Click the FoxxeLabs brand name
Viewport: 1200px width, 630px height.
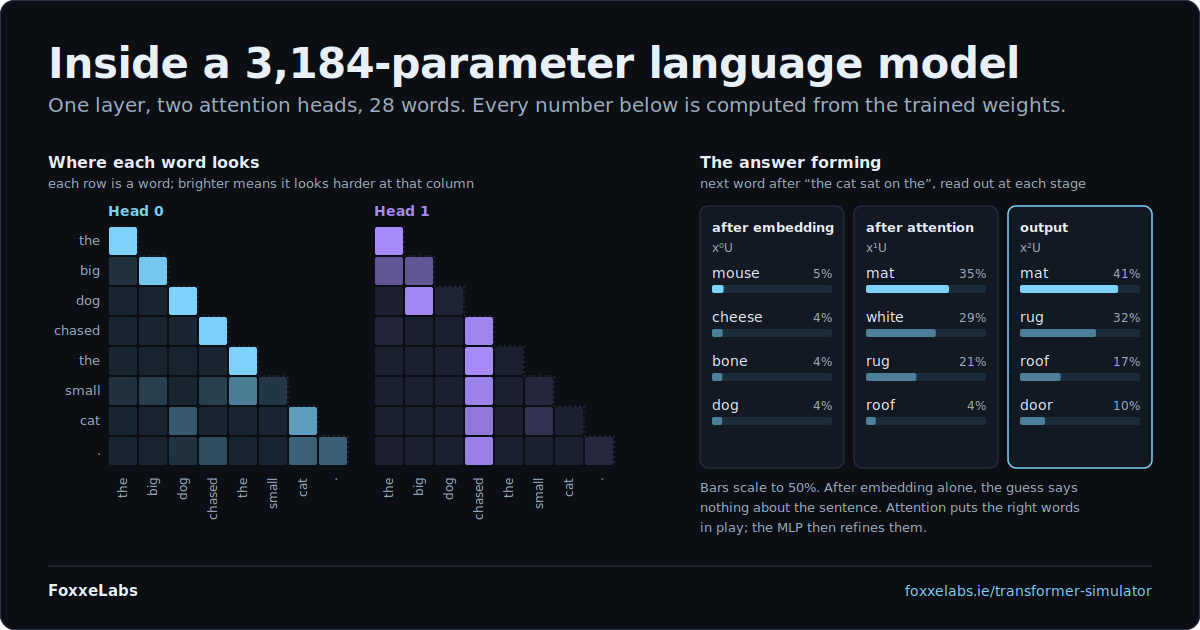tap(93, 591)
